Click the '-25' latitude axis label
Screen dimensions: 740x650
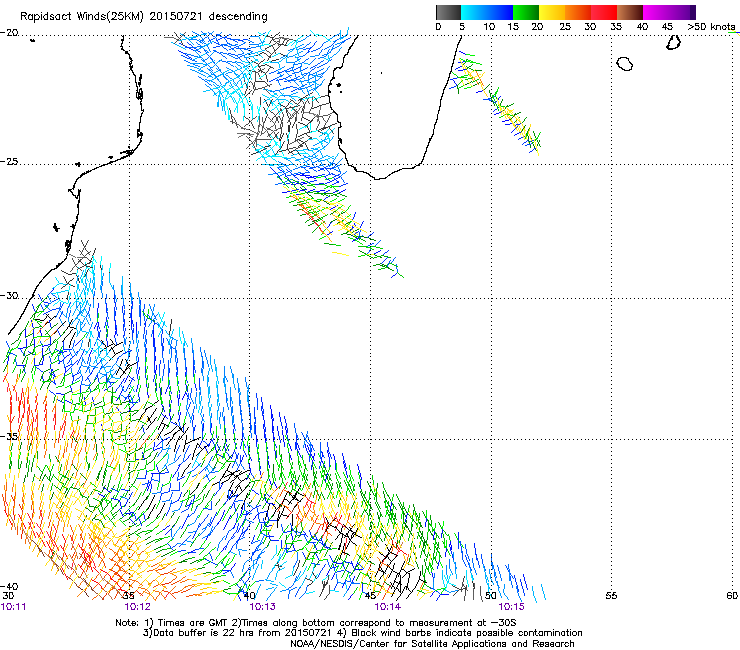tap(9, 162)
